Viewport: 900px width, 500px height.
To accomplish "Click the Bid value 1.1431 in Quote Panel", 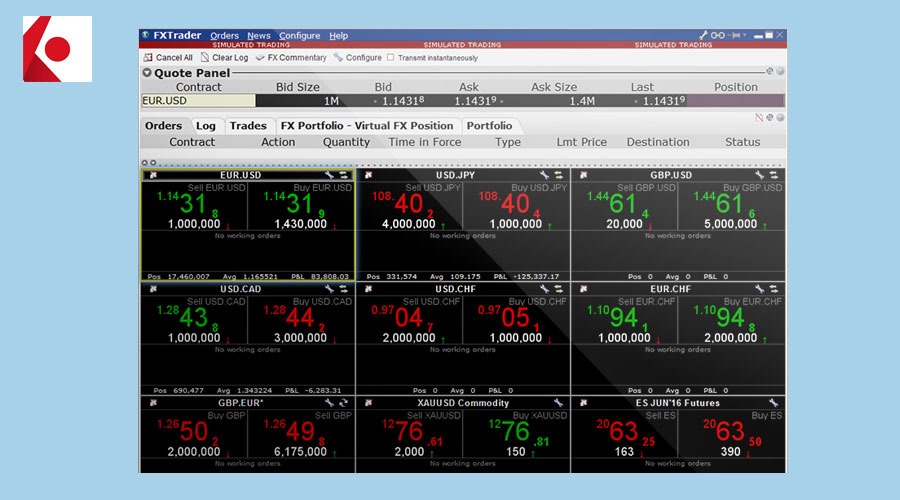I will [403, 101].
